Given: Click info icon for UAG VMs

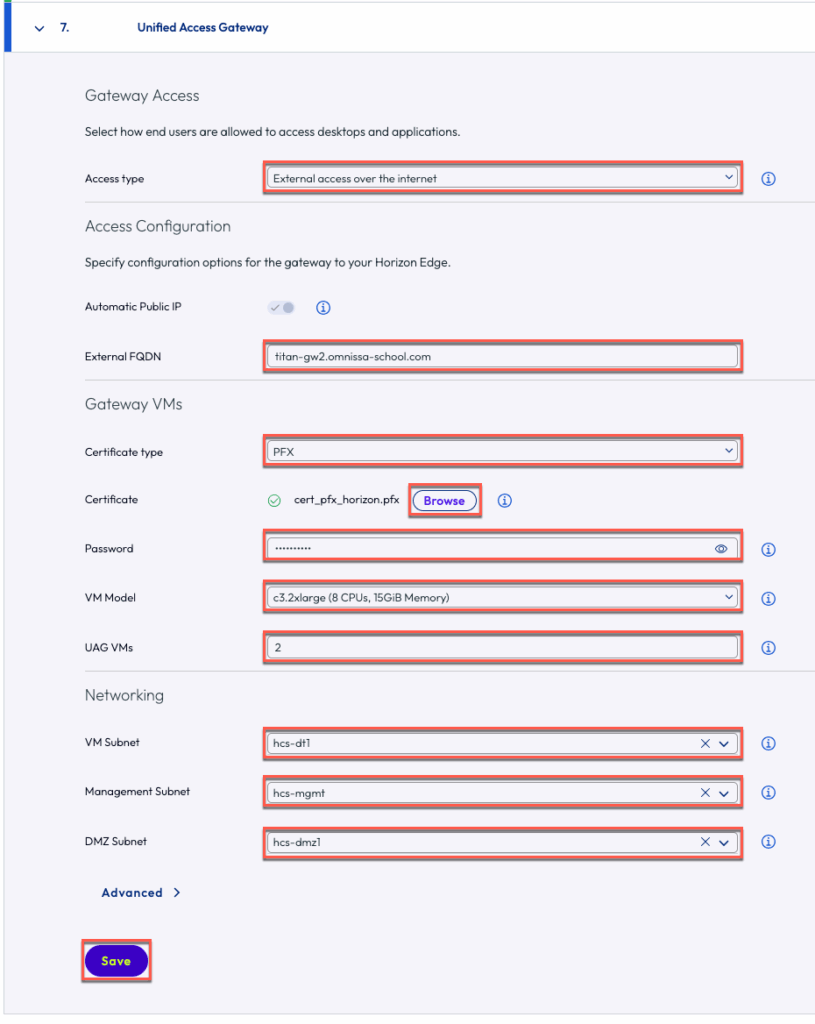Looking at the screenshot, I should pos(769,648).
